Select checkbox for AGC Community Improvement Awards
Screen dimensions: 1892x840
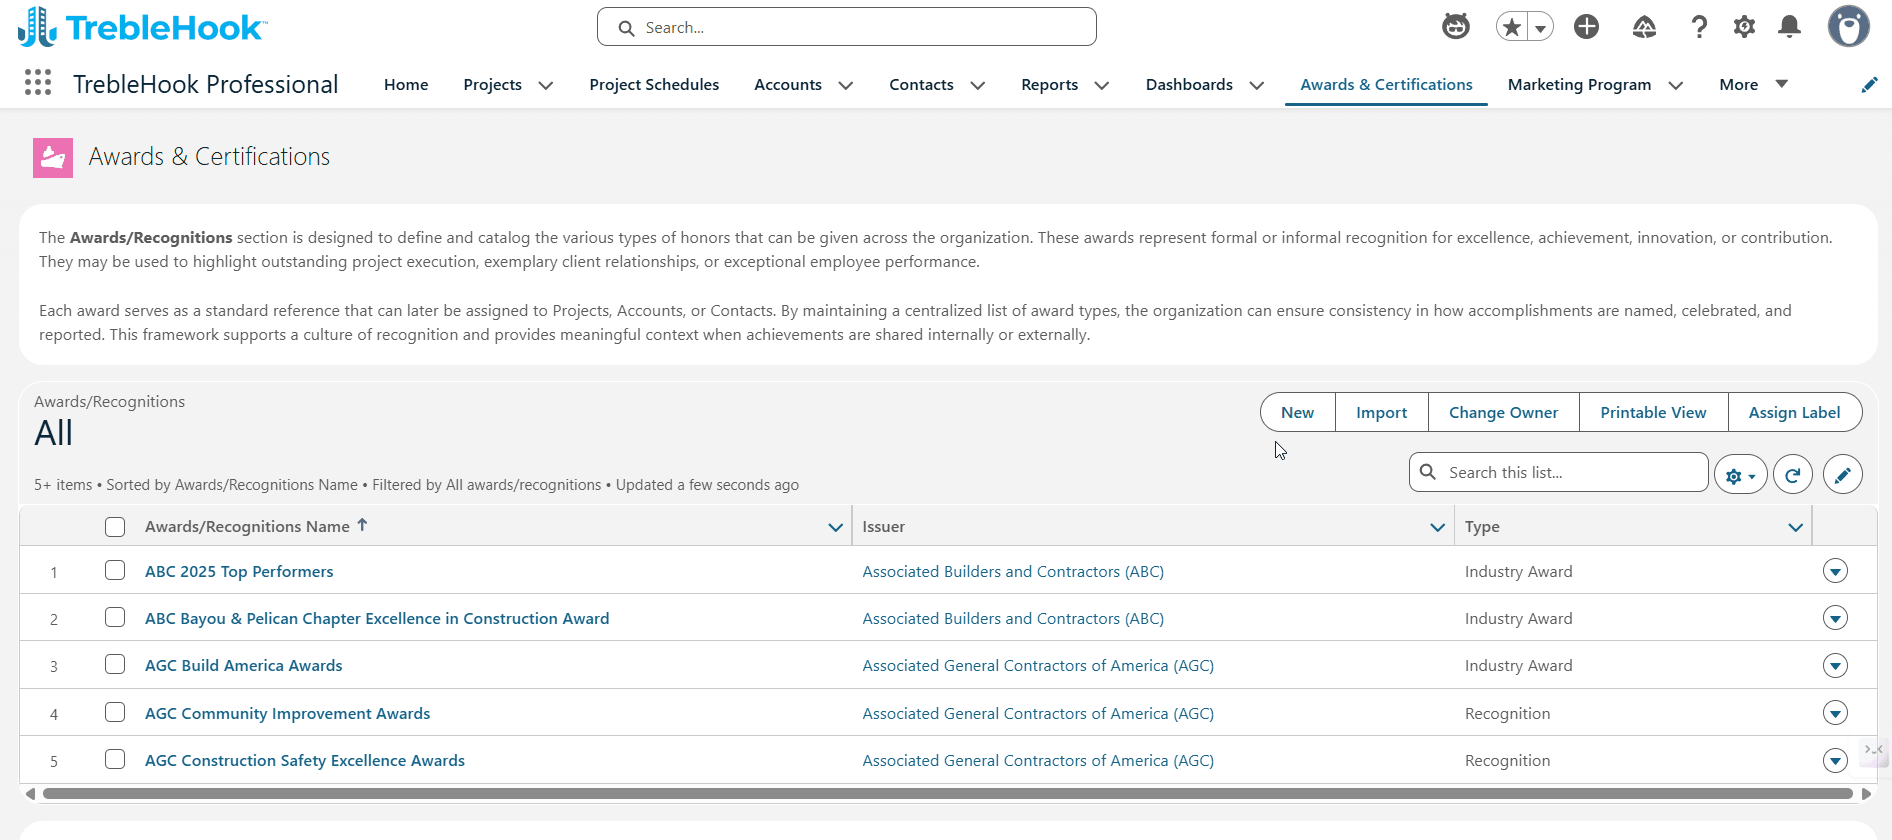[115, 712]
